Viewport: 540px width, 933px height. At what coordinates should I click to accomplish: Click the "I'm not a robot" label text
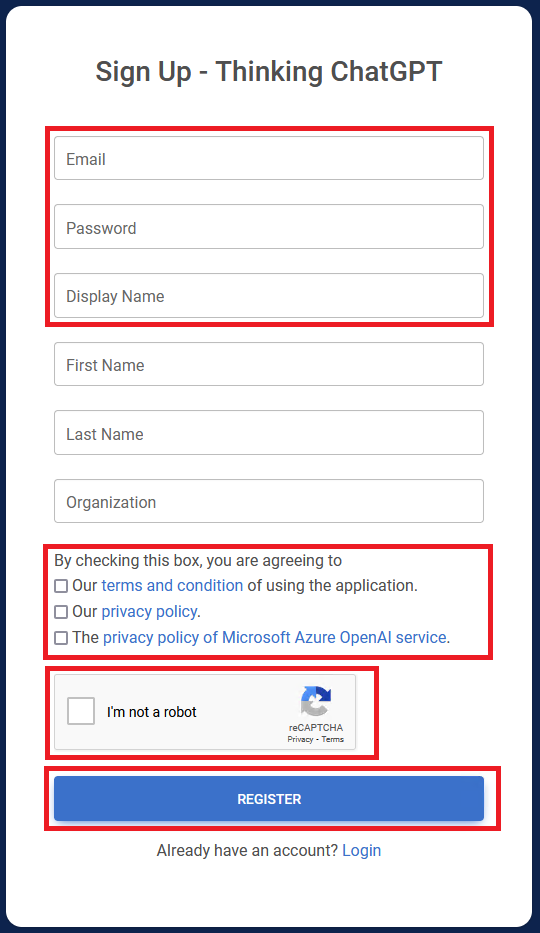(152, 712)
